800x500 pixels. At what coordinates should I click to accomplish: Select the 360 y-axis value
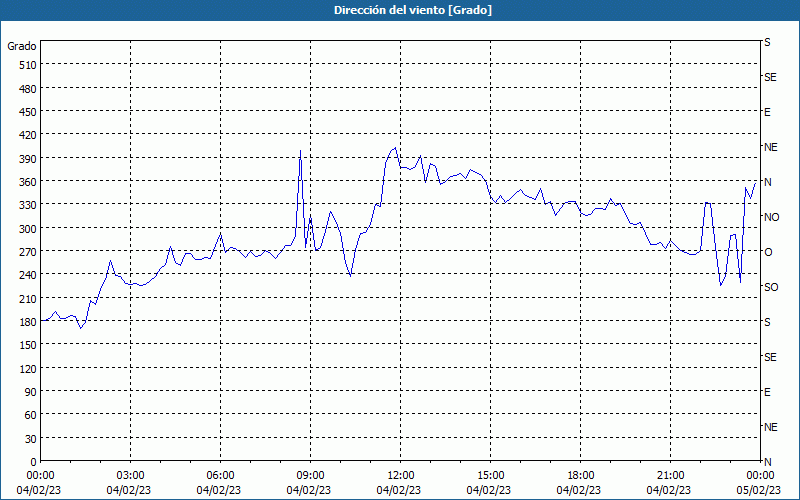(28, 182)
